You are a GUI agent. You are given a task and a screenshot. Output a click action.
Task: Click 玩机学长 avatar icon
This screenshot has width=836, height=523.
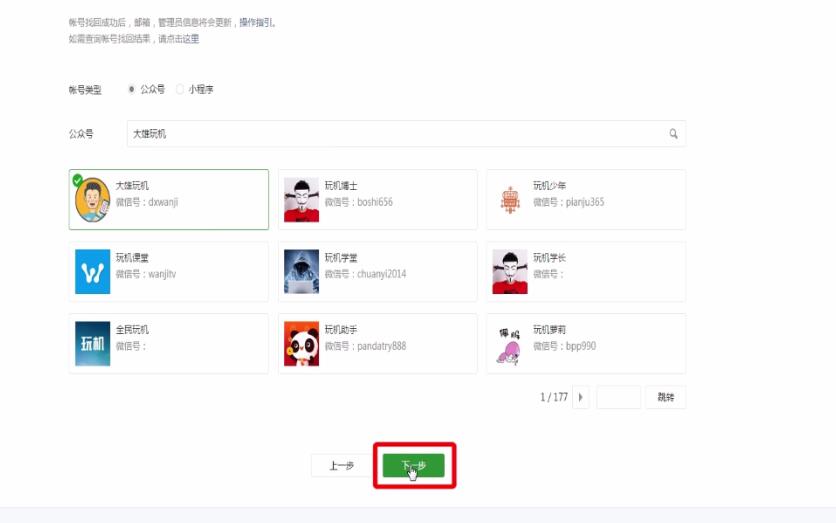point(510,272)
